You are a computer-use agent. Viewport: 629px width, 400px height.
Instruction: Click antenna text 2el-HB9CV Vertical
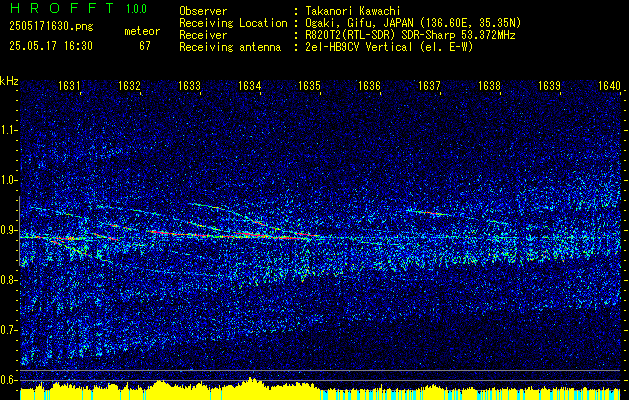click(x=359, y=47)
